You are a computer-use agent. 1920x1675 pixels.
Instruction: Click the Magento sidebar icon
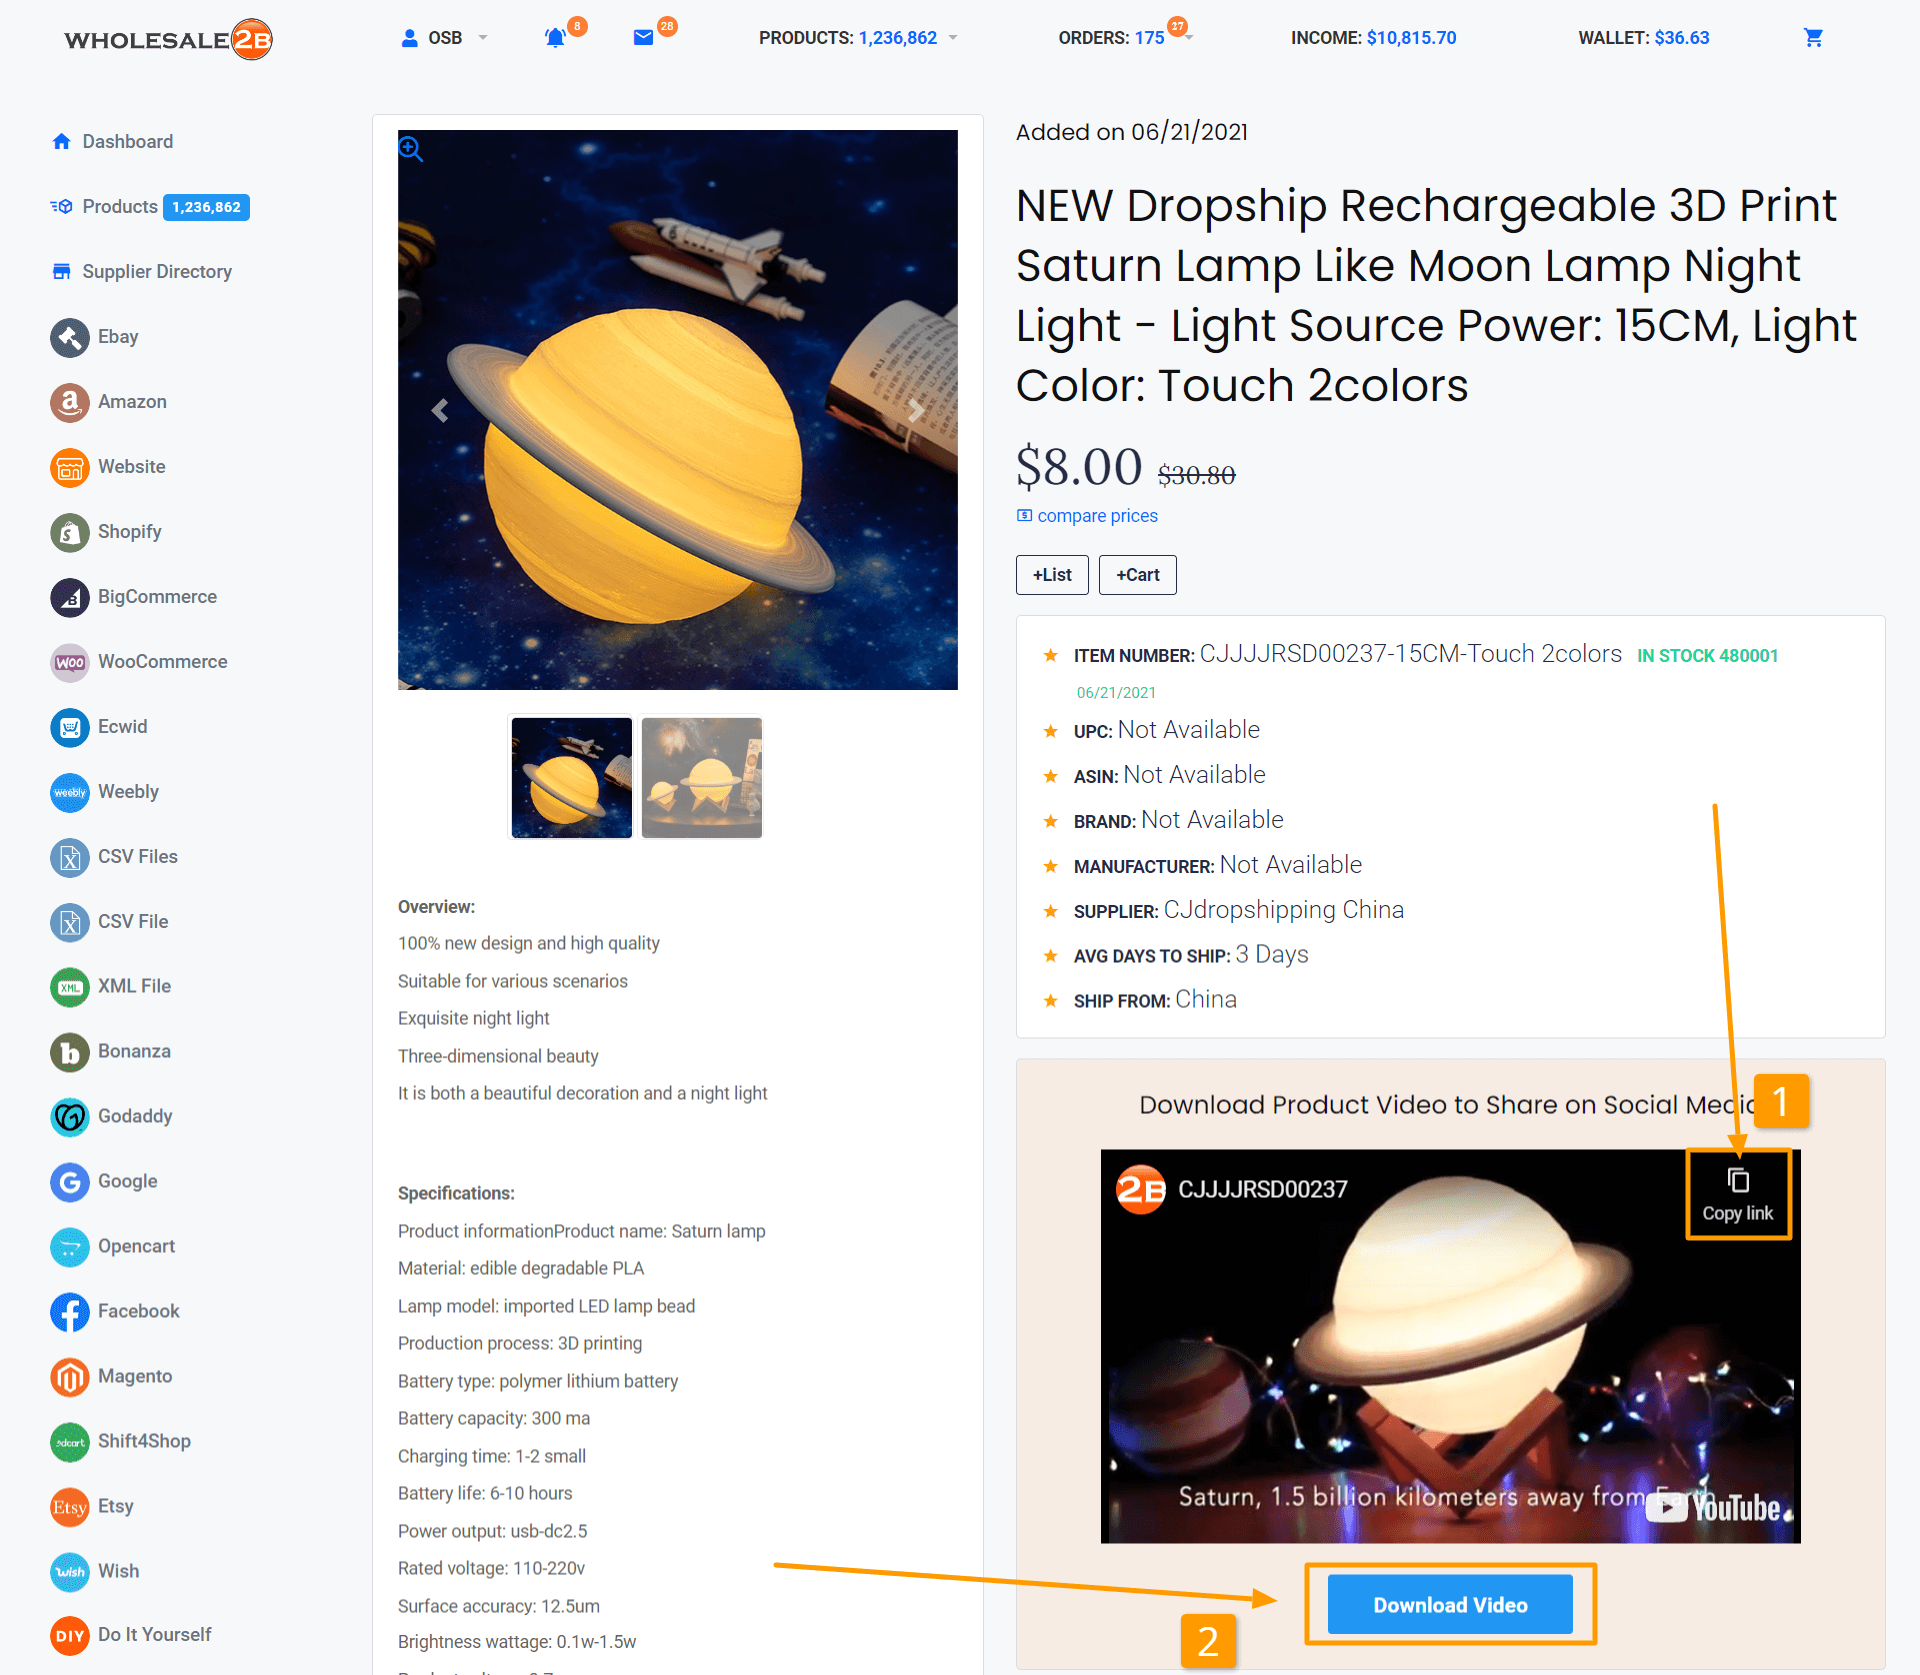pyautogui.click(x=70, y=1377)
